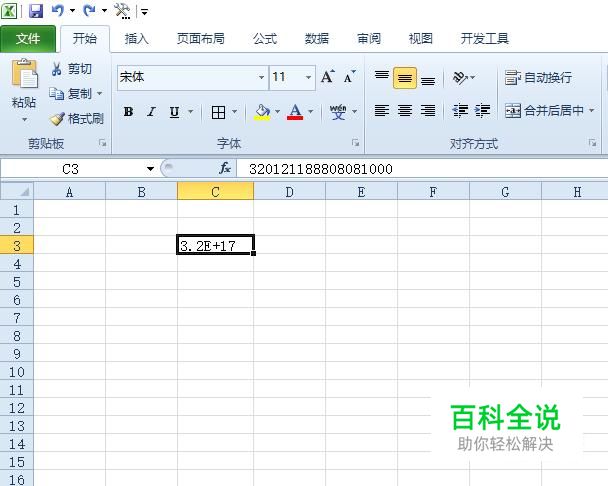The height and width of the screenshot is (486, 608).
Task: Toggle align text right
Action: [x=428, y=111]
